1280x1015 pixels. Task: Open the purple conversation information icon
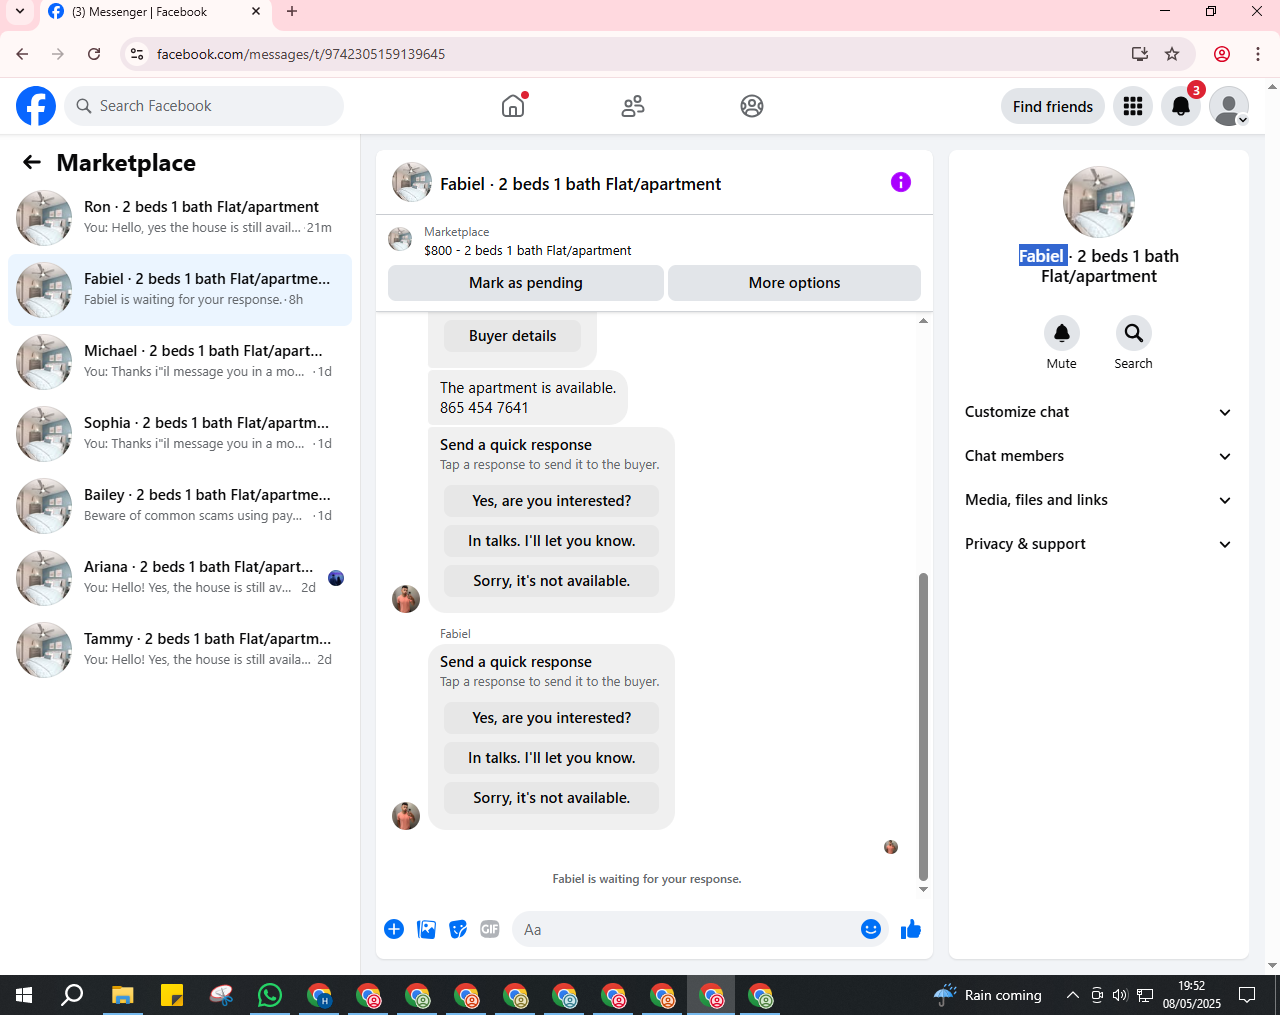(901, 182)
